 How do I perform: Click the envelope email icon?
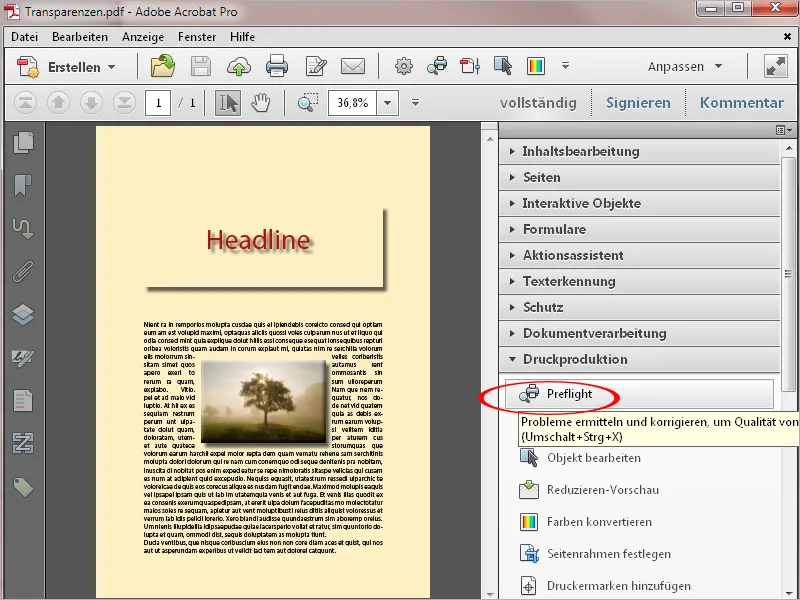352,67
